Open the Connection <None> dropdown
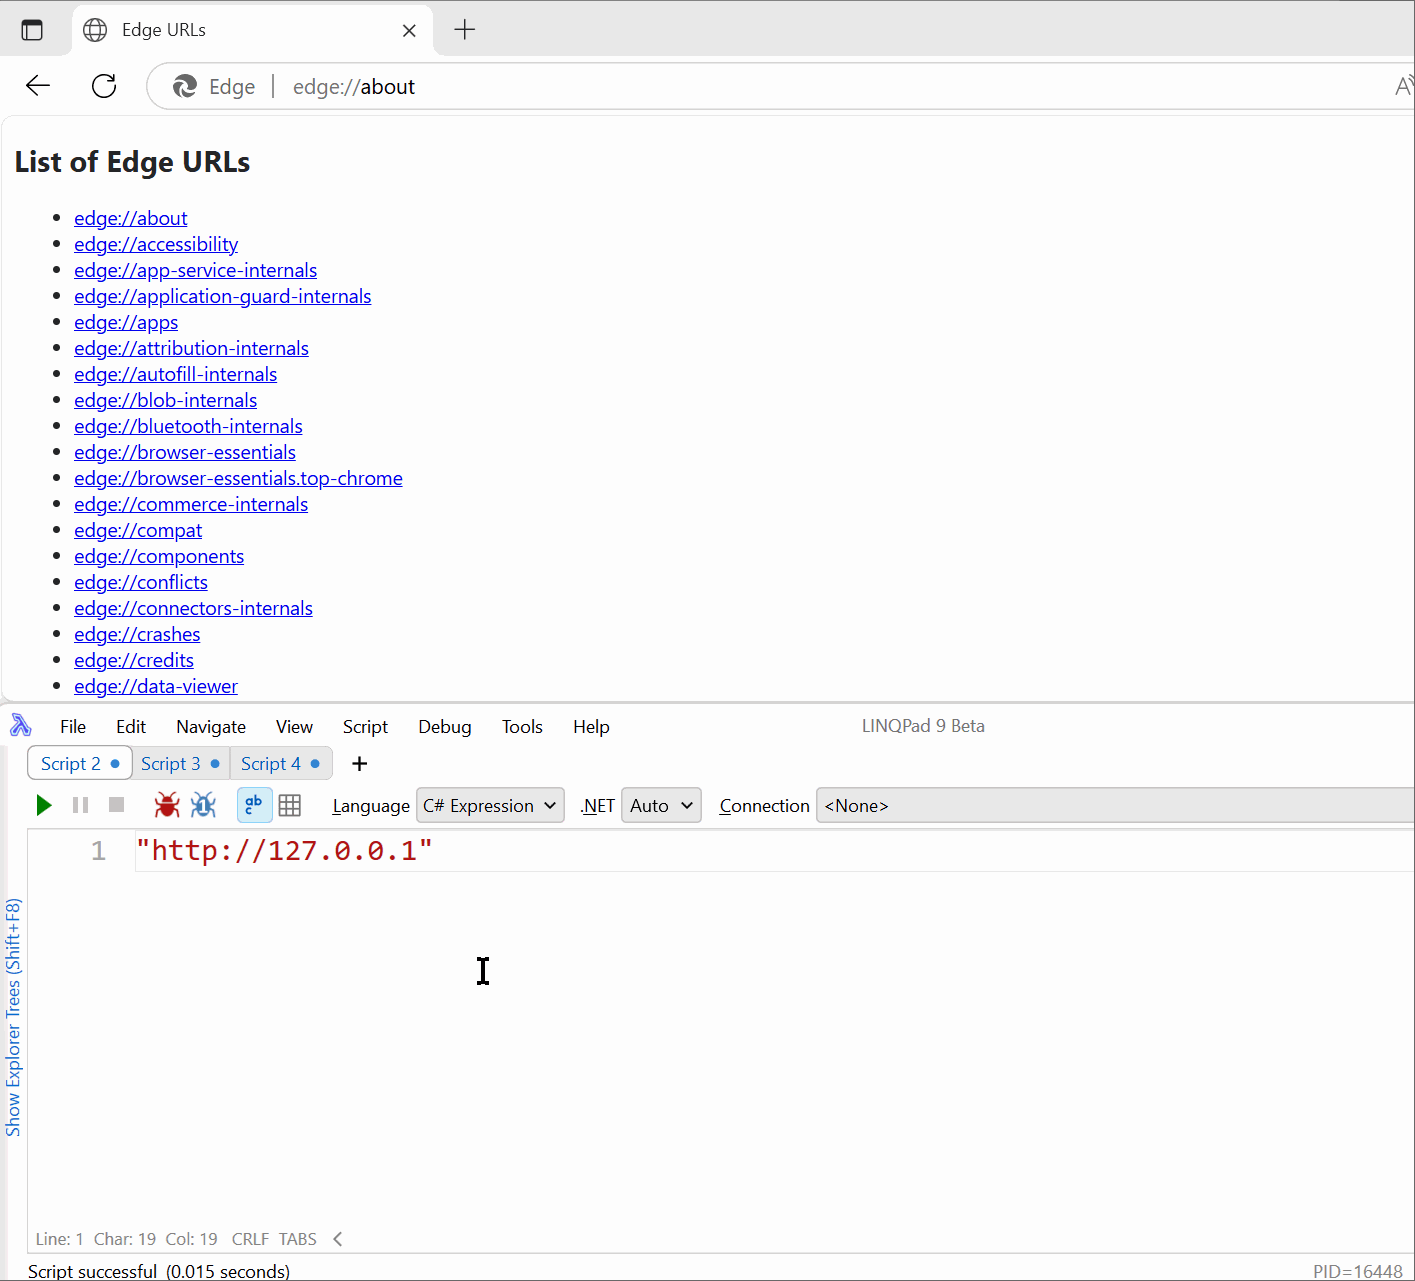This screenshot has height=1281, width=1415. 1115,806
